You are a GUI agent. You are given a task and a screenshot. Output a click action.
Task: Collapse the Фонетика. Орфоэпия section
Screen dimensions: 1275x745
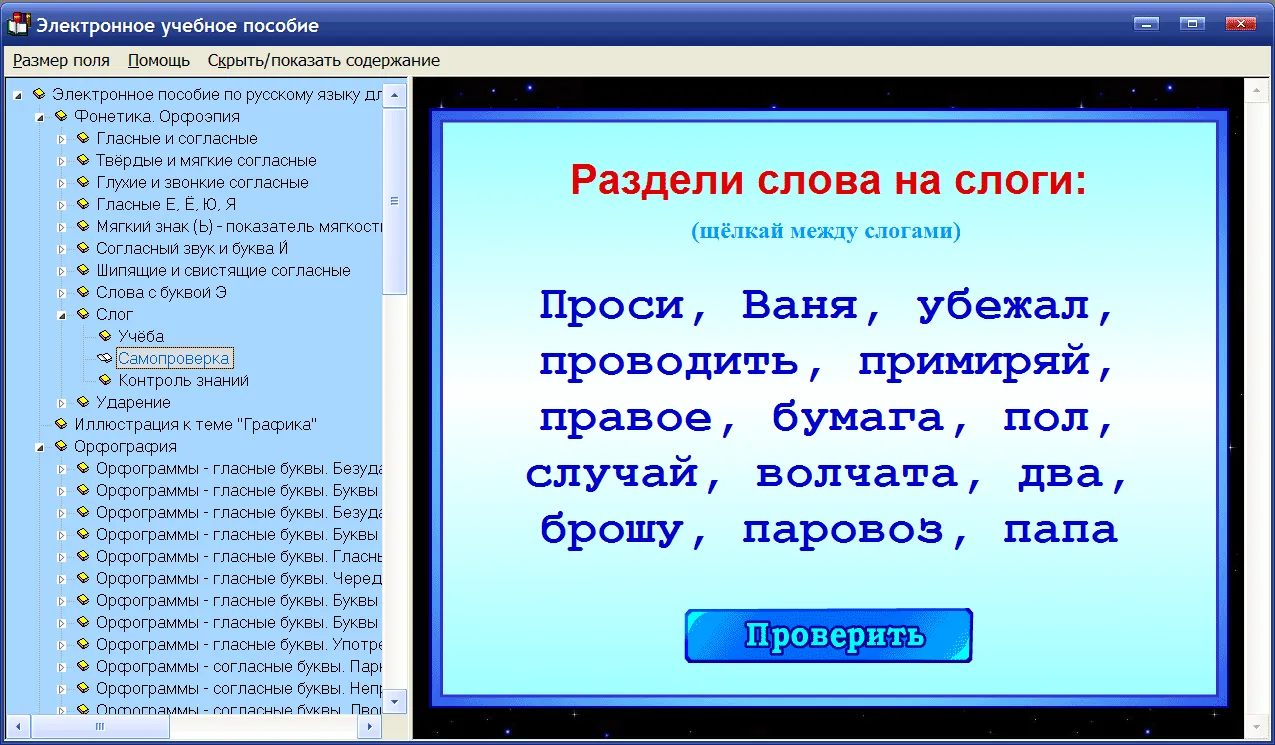(x=40, y=117)
